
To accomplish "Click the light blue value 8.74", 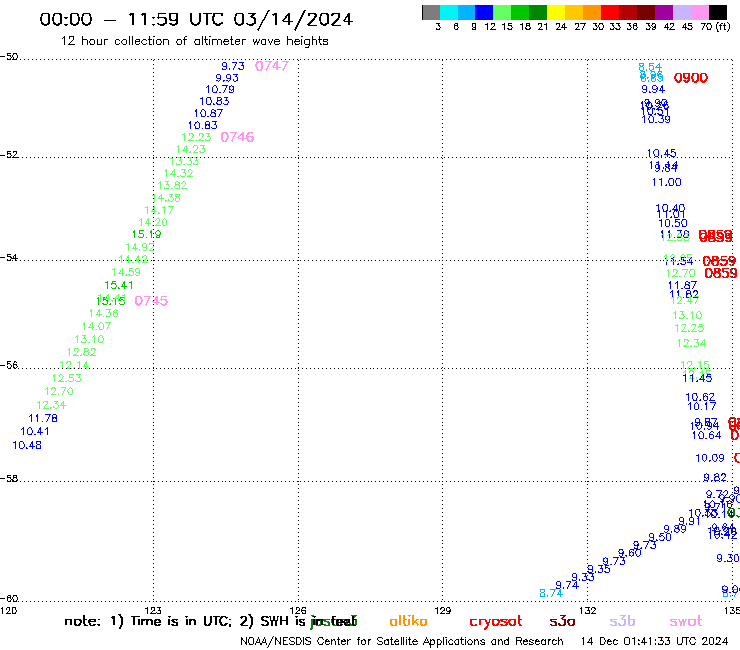I will pyautogui.click(x=551, y=593).
